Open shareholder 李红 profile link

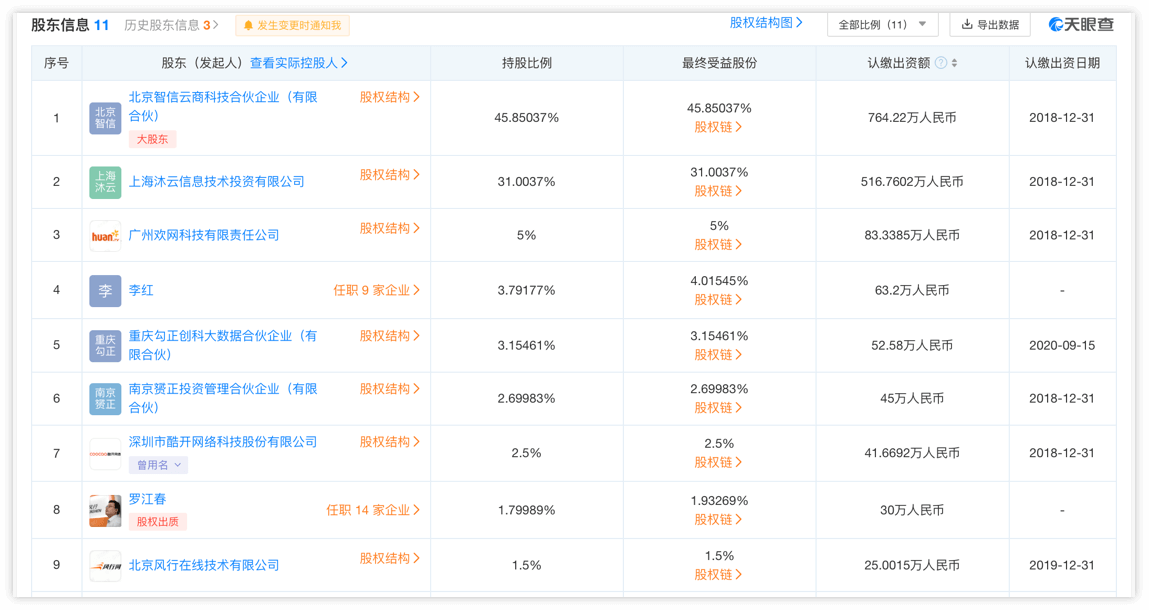pos(141,290)
